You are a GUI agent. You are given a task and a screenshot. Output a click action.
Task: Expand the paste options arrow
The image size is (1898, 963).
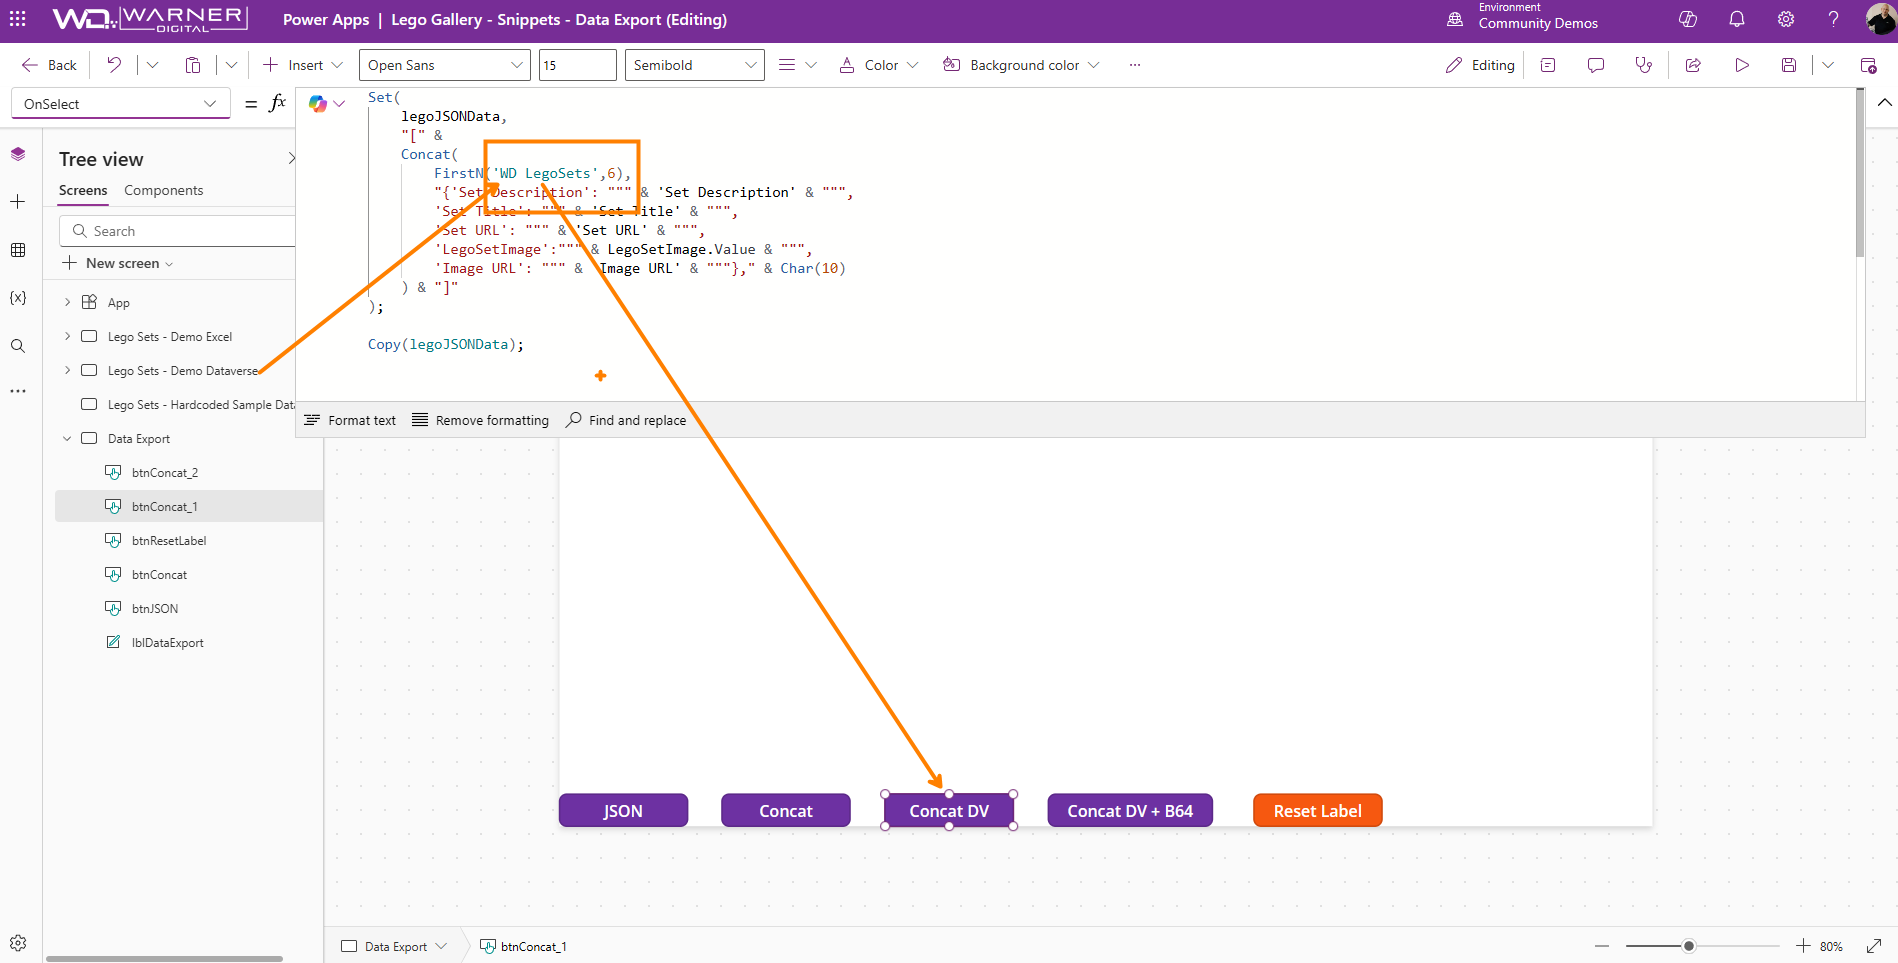(231, 65)
